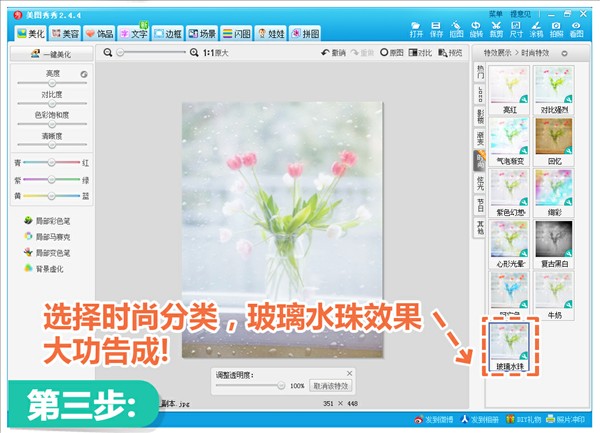Screen dimensions: 600x433
Task: Click the Save (保存) toolbar icon
Action: [438, 29]
